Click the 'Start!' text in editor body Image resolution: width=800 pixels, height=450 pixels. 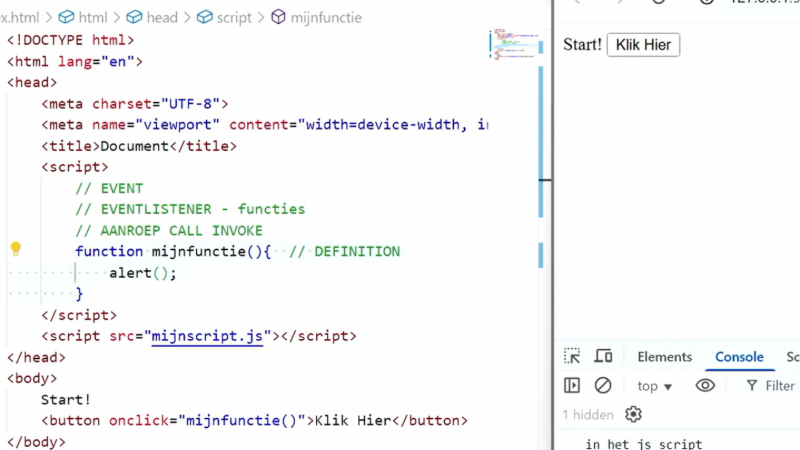[66, 399]
